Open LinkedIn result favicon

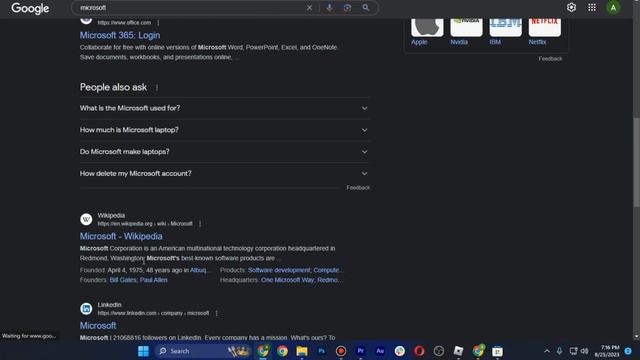(x=86, y=309)
